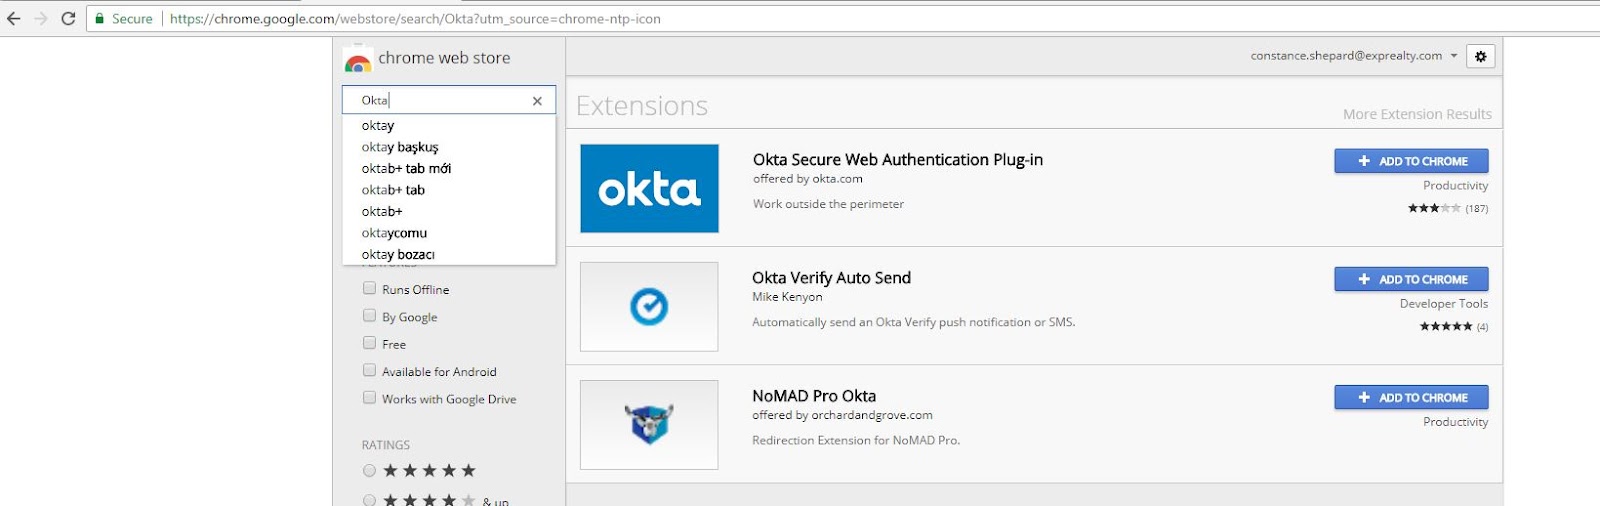This screenshot has width=1600, height=506.
Task: Click 'Redirection Extension for NoMAD Pro.' description
Action: 856,440
